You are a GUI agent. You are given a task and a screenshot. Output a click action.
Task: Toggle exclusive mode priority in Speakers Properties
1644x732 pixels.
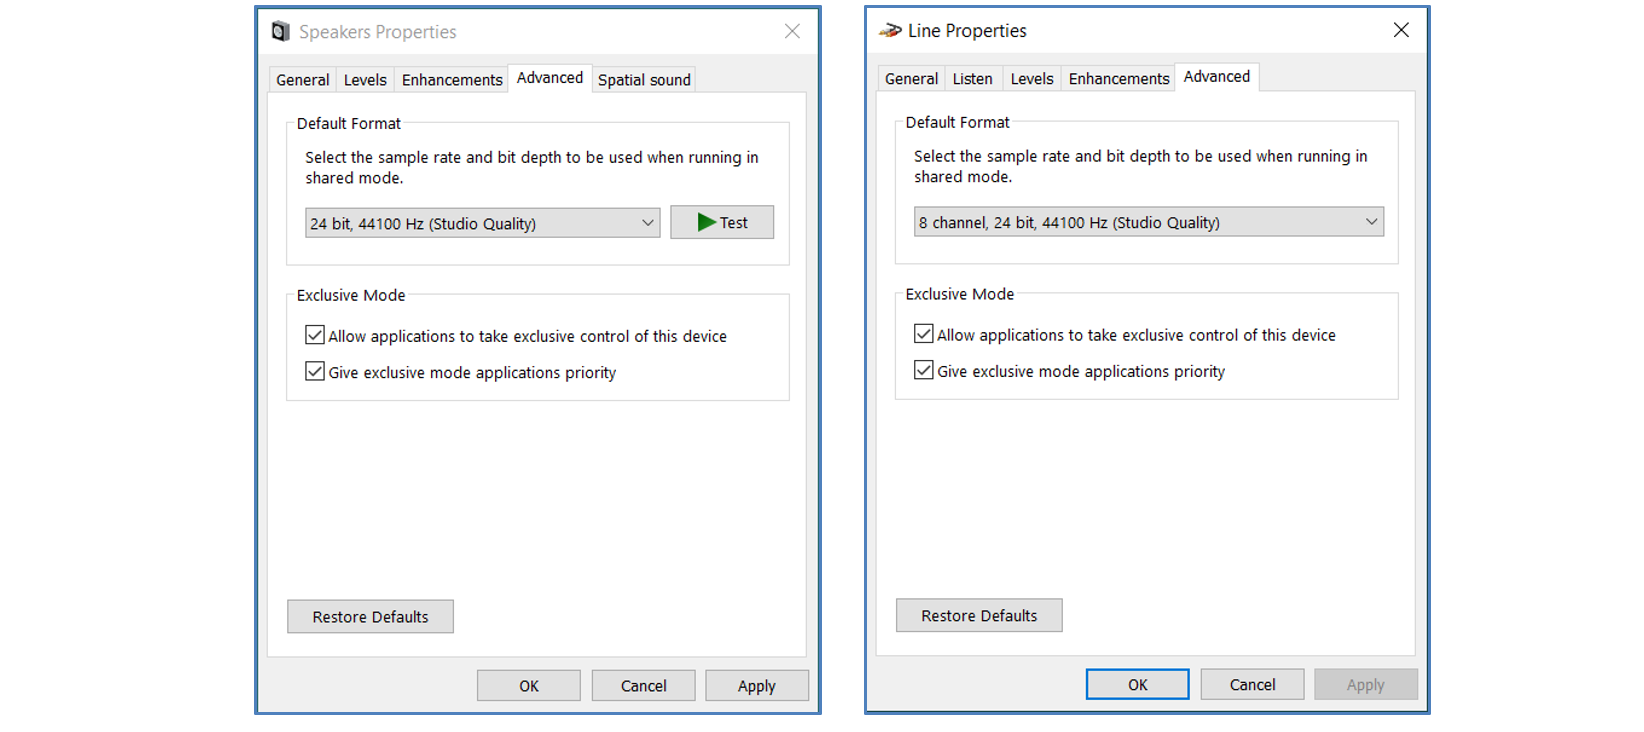(x=315, y=371)
